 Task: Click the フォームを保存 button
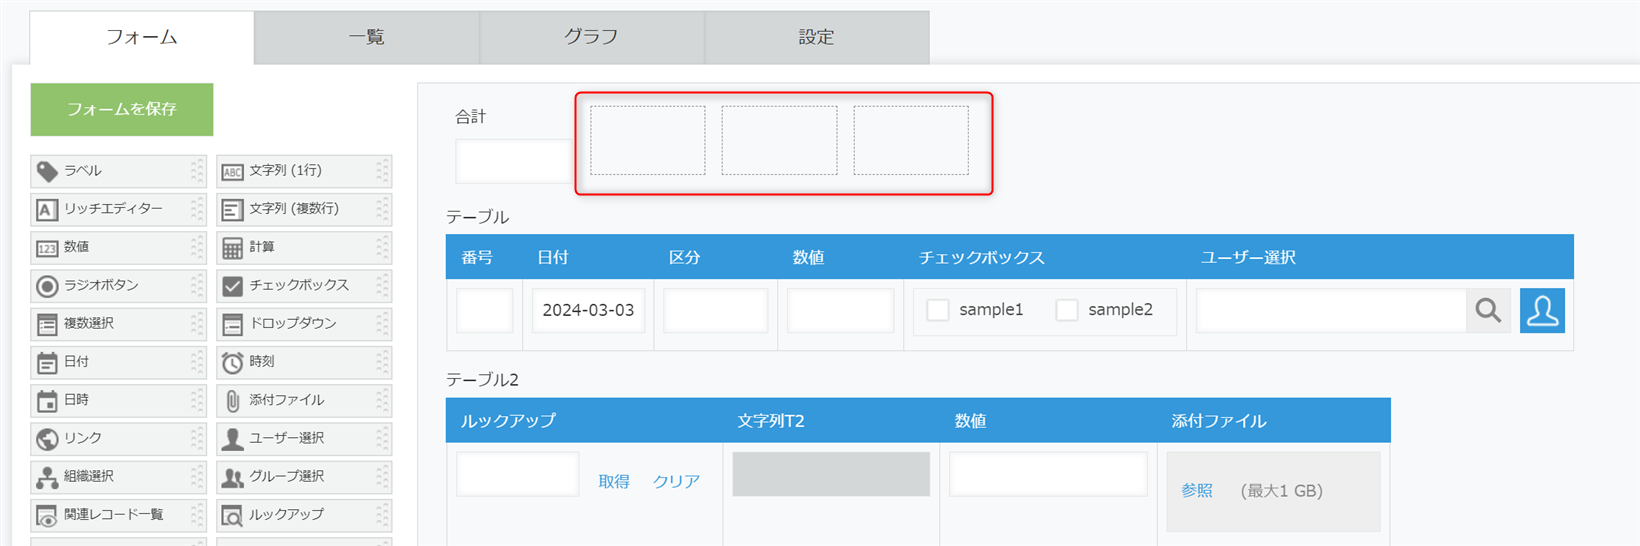coord(122,109)
